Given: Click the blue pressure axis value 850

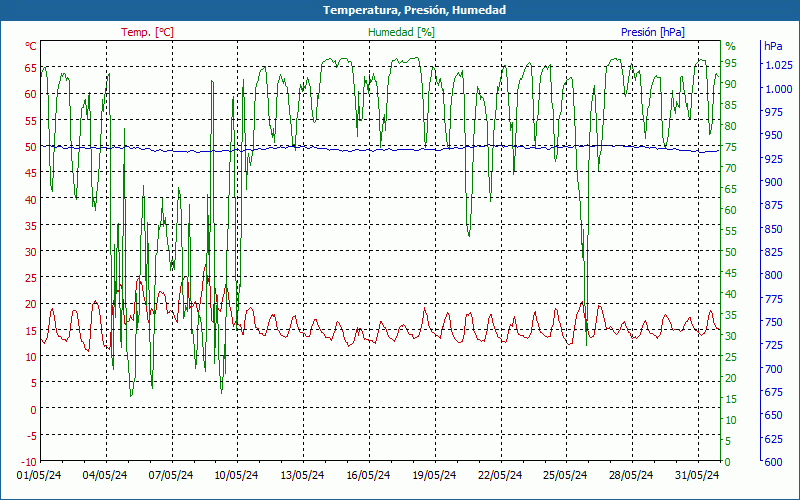Looking at the screenshot, I should [x=774, y=229].
